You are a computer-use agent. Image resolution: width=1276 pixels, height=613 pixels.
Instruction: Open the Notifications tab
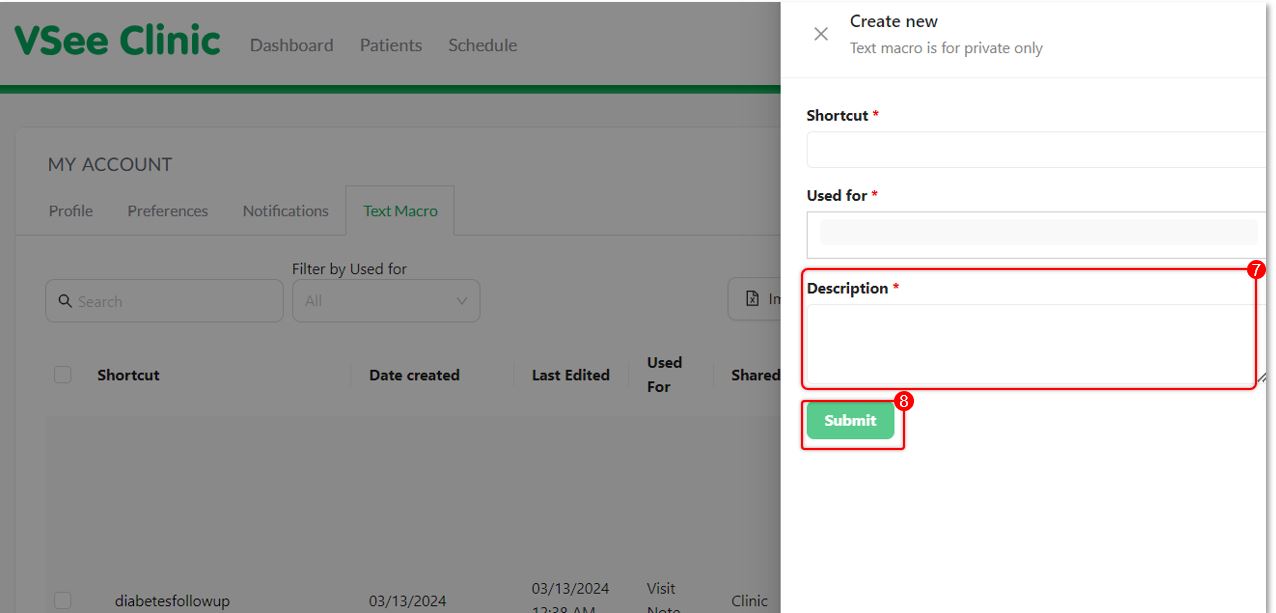pos(286,211)
